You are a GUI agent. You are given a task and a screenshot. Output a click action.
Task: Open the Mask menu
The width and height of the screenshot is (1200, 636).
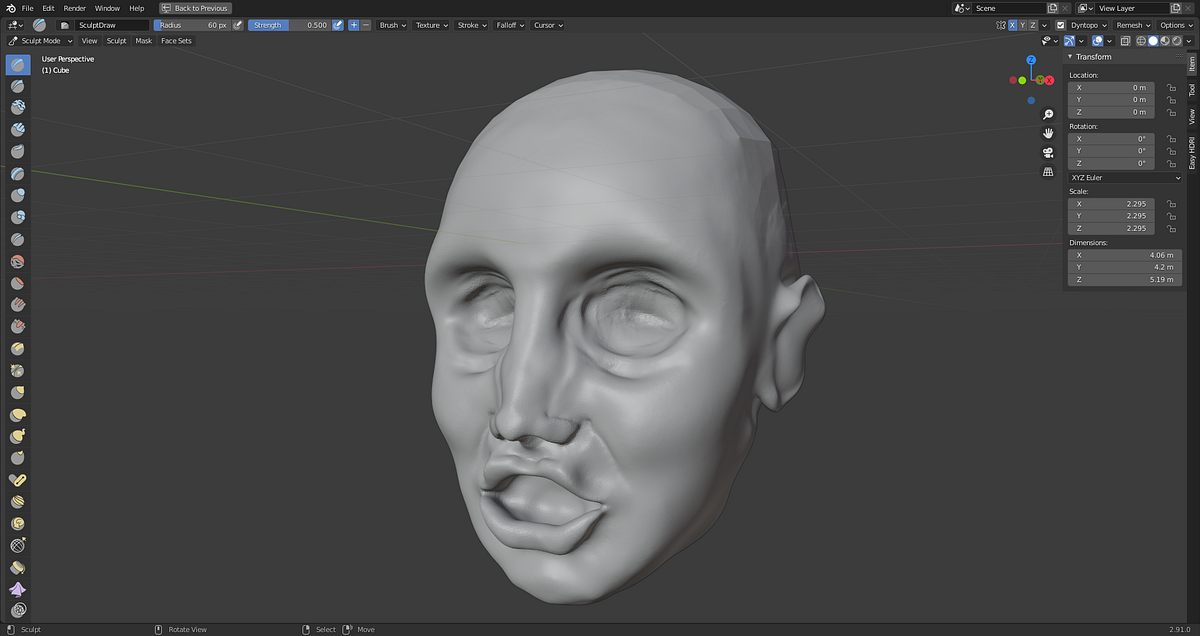[144, 41]
